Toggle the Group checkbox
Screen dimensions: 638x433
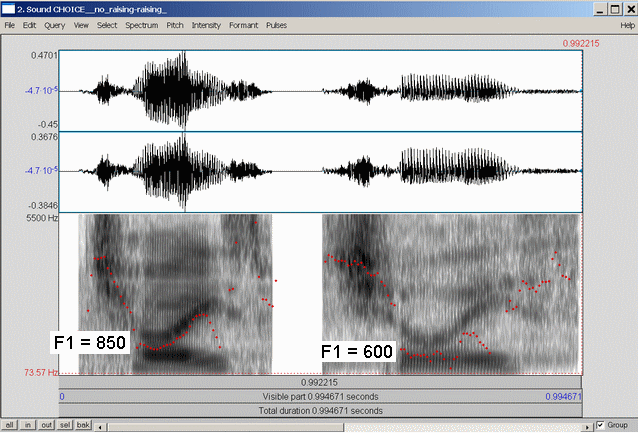(x=599, y=425)
